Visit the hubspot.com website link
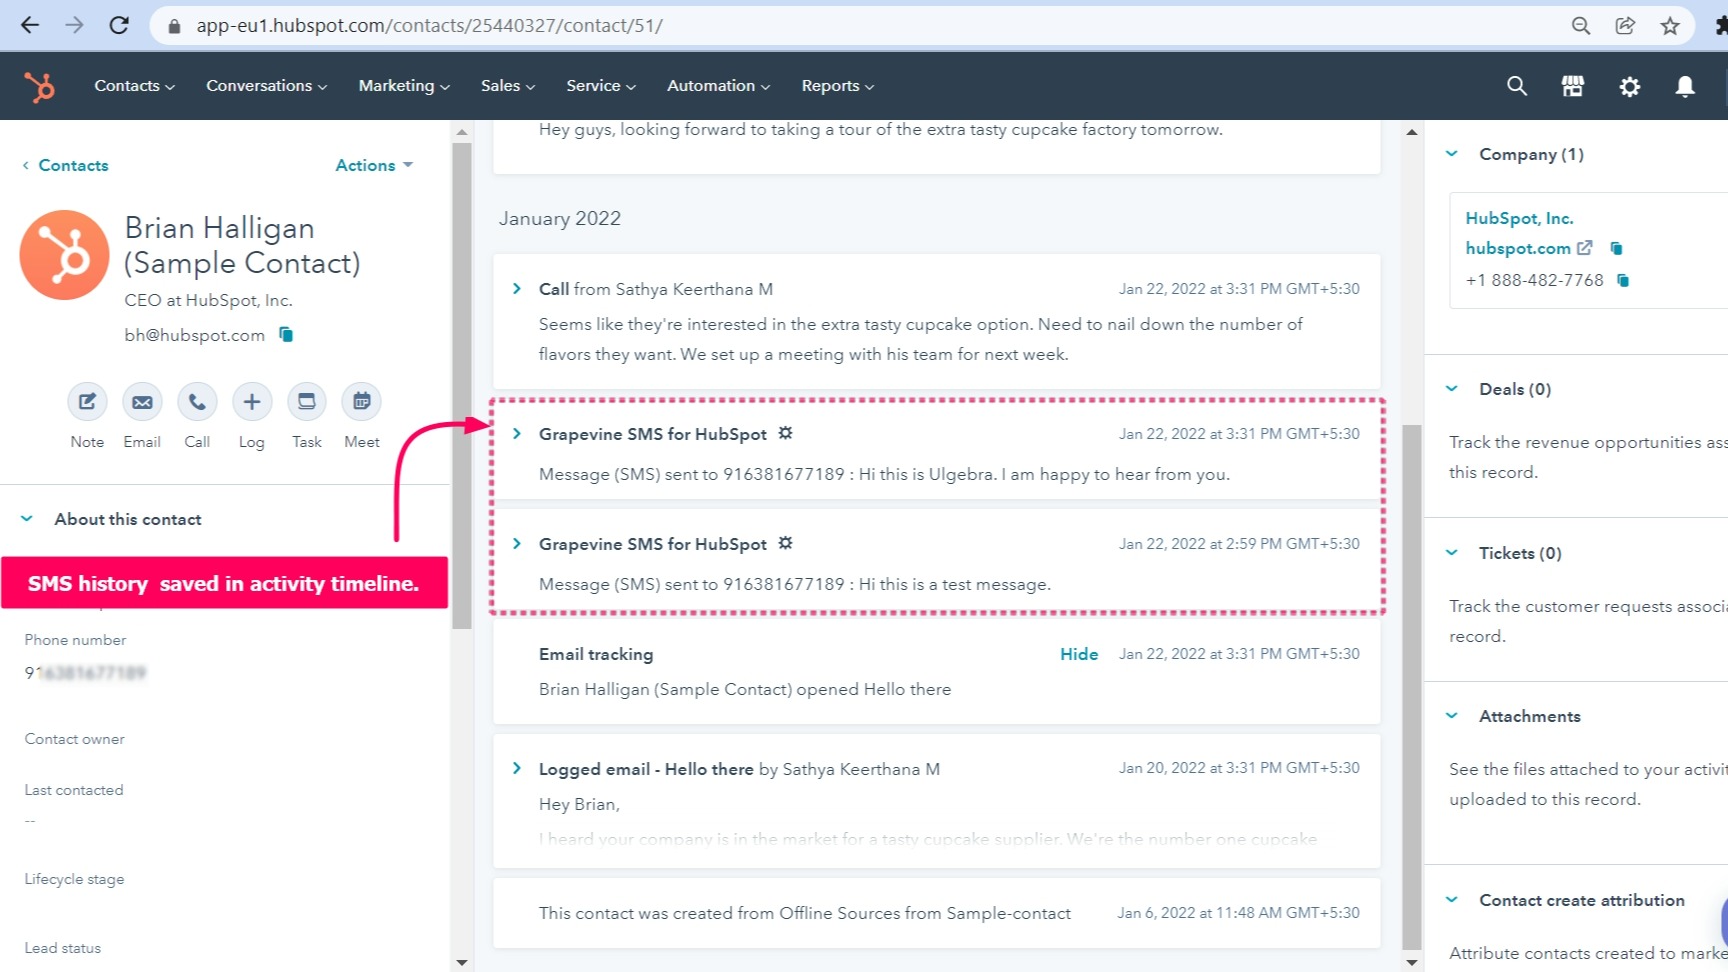Viewport: 1728px width, 972px height. [x=1517, y=247]
